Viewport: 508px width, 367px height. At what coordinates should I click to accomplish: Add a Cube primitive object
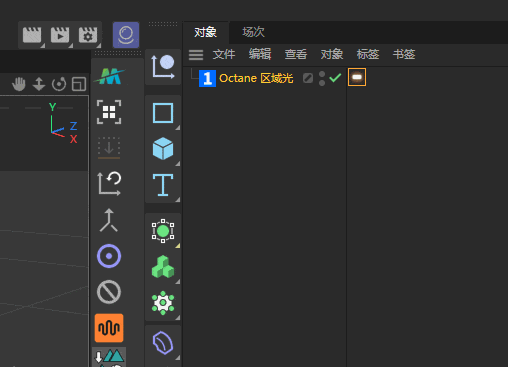[x=163, y=148]
